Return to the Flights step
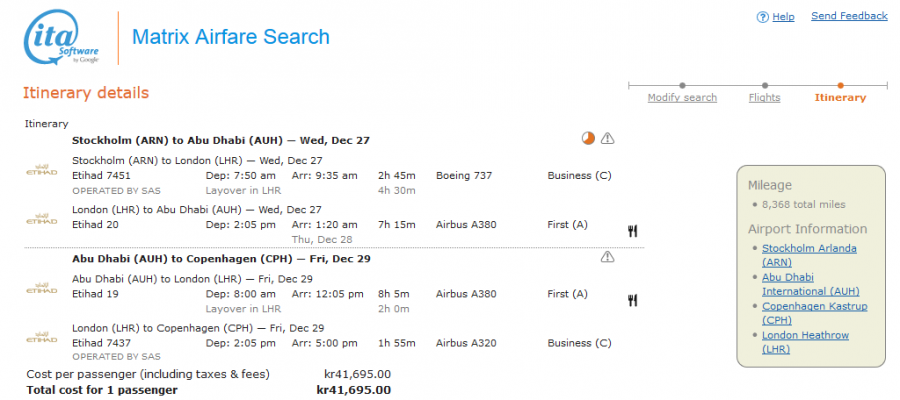The image size is (900, 400). coord(764,98)
